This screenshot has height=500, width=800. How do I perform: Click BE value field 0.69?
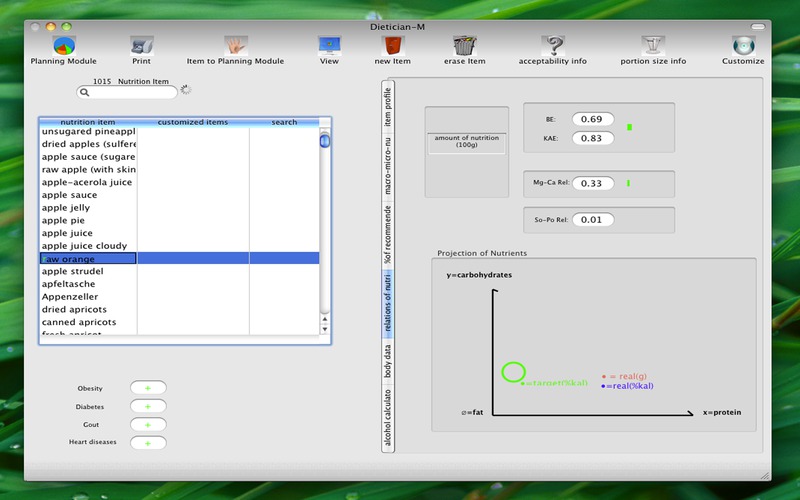point(592,119)
